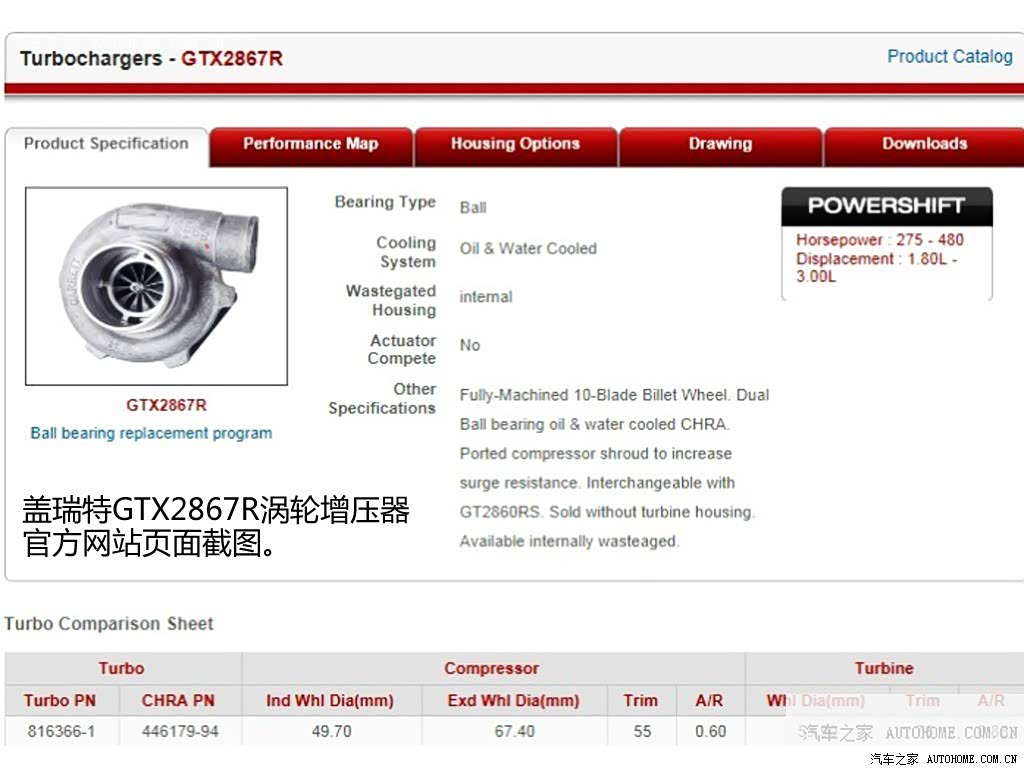This screenshot has width=1024, height=768.
Task: Click the Exd Whl Dia(mm) column header
Action: coord(514,701)
